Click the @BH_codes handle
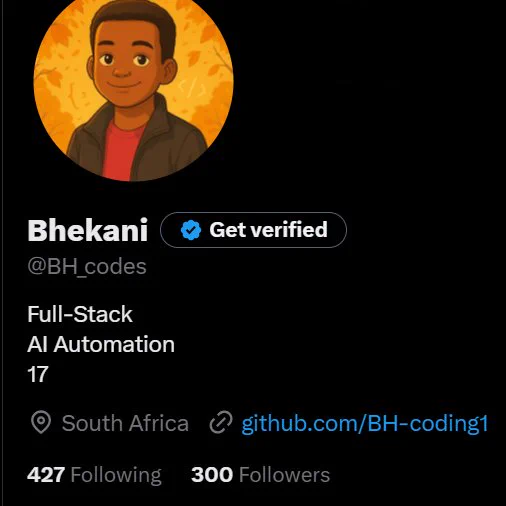Image resolution: width=506 pixels, height=506 pixels. [x=87, y=267]
